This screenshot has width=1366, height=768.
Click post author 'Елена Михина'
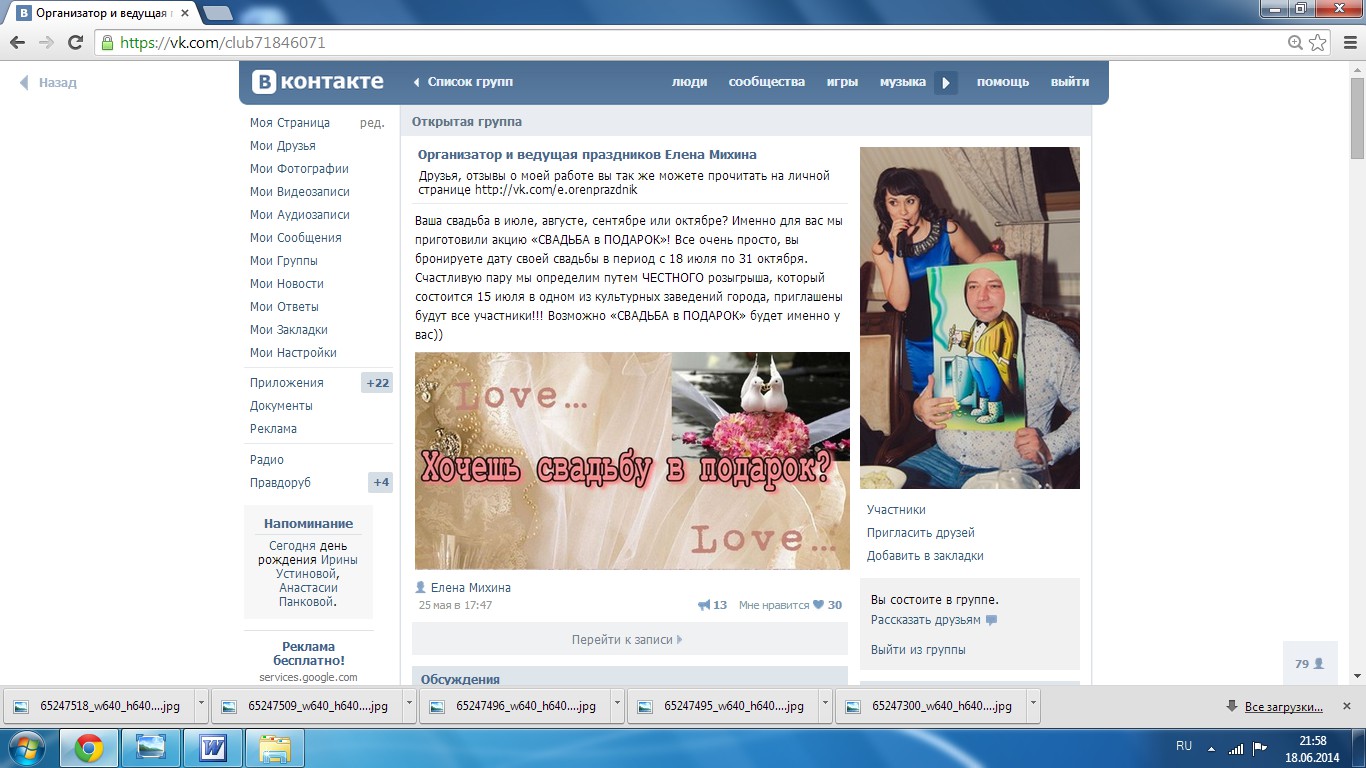coord(471,588)
